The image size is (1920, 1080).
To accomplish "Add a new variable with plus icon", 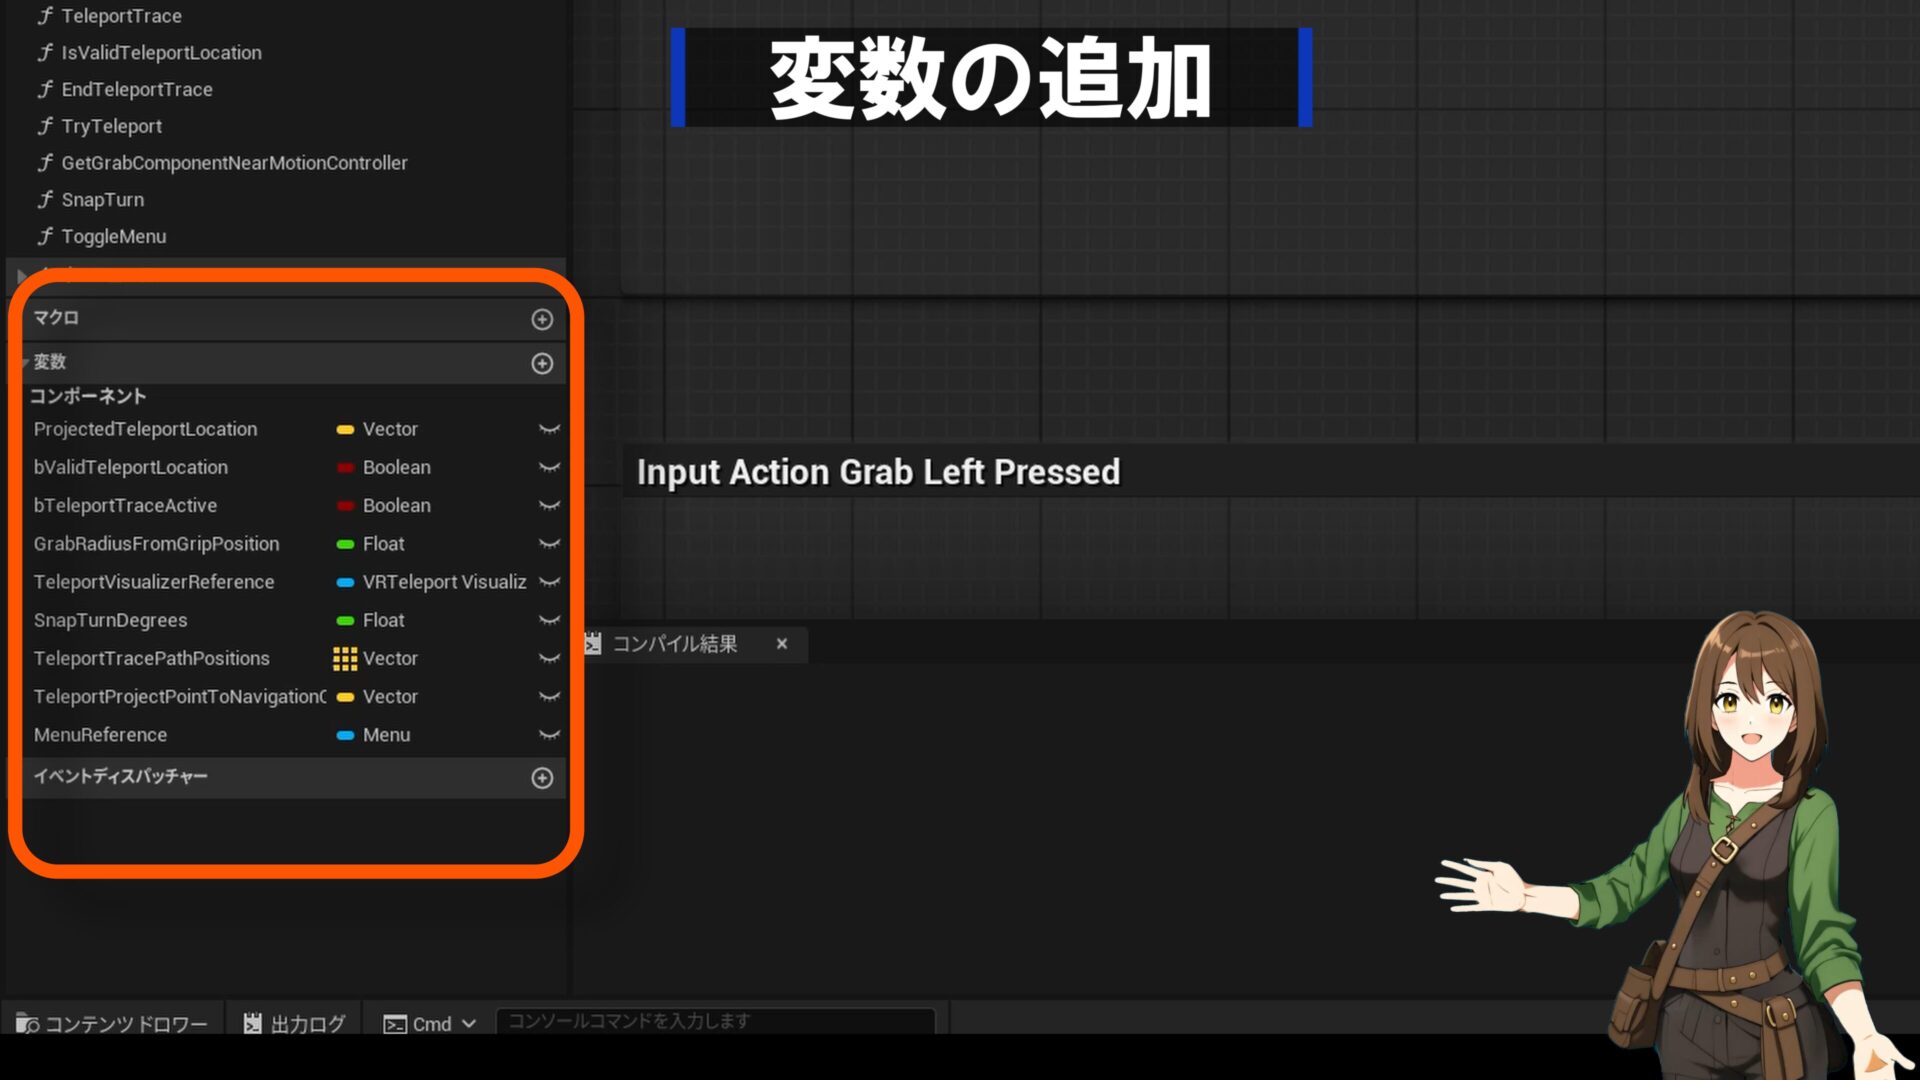I will pyautogui.click(x=542, y=363).
